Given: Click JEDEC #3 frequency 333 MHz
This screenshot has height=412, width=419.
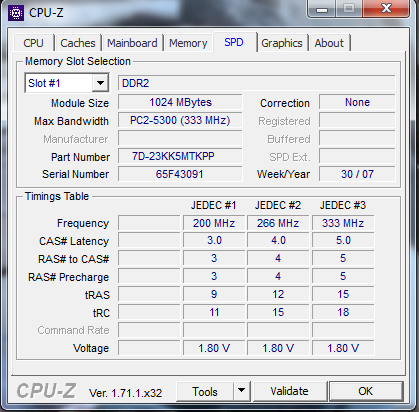Looking at the screenshot, I should pyautogui.click(x=343, y=223).
